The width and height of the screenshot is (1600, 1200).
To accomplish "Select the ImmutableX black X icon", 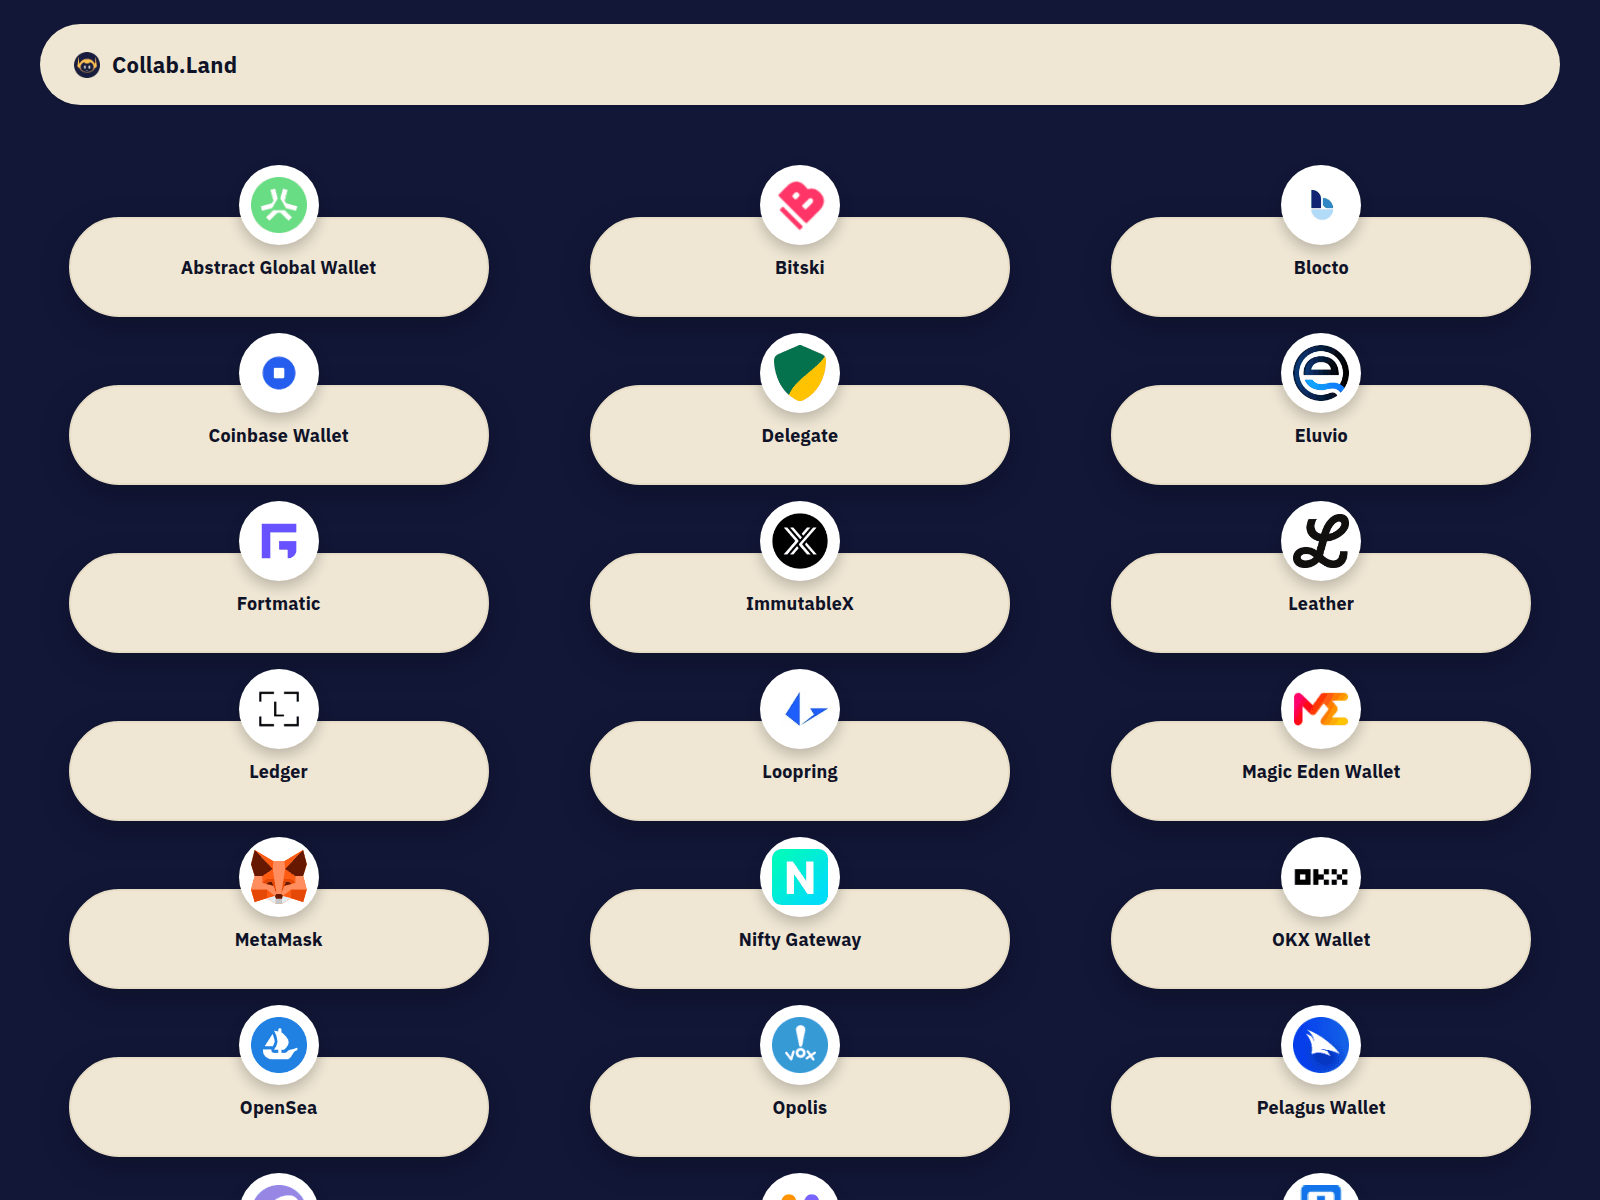I will [x=800, y=541].
